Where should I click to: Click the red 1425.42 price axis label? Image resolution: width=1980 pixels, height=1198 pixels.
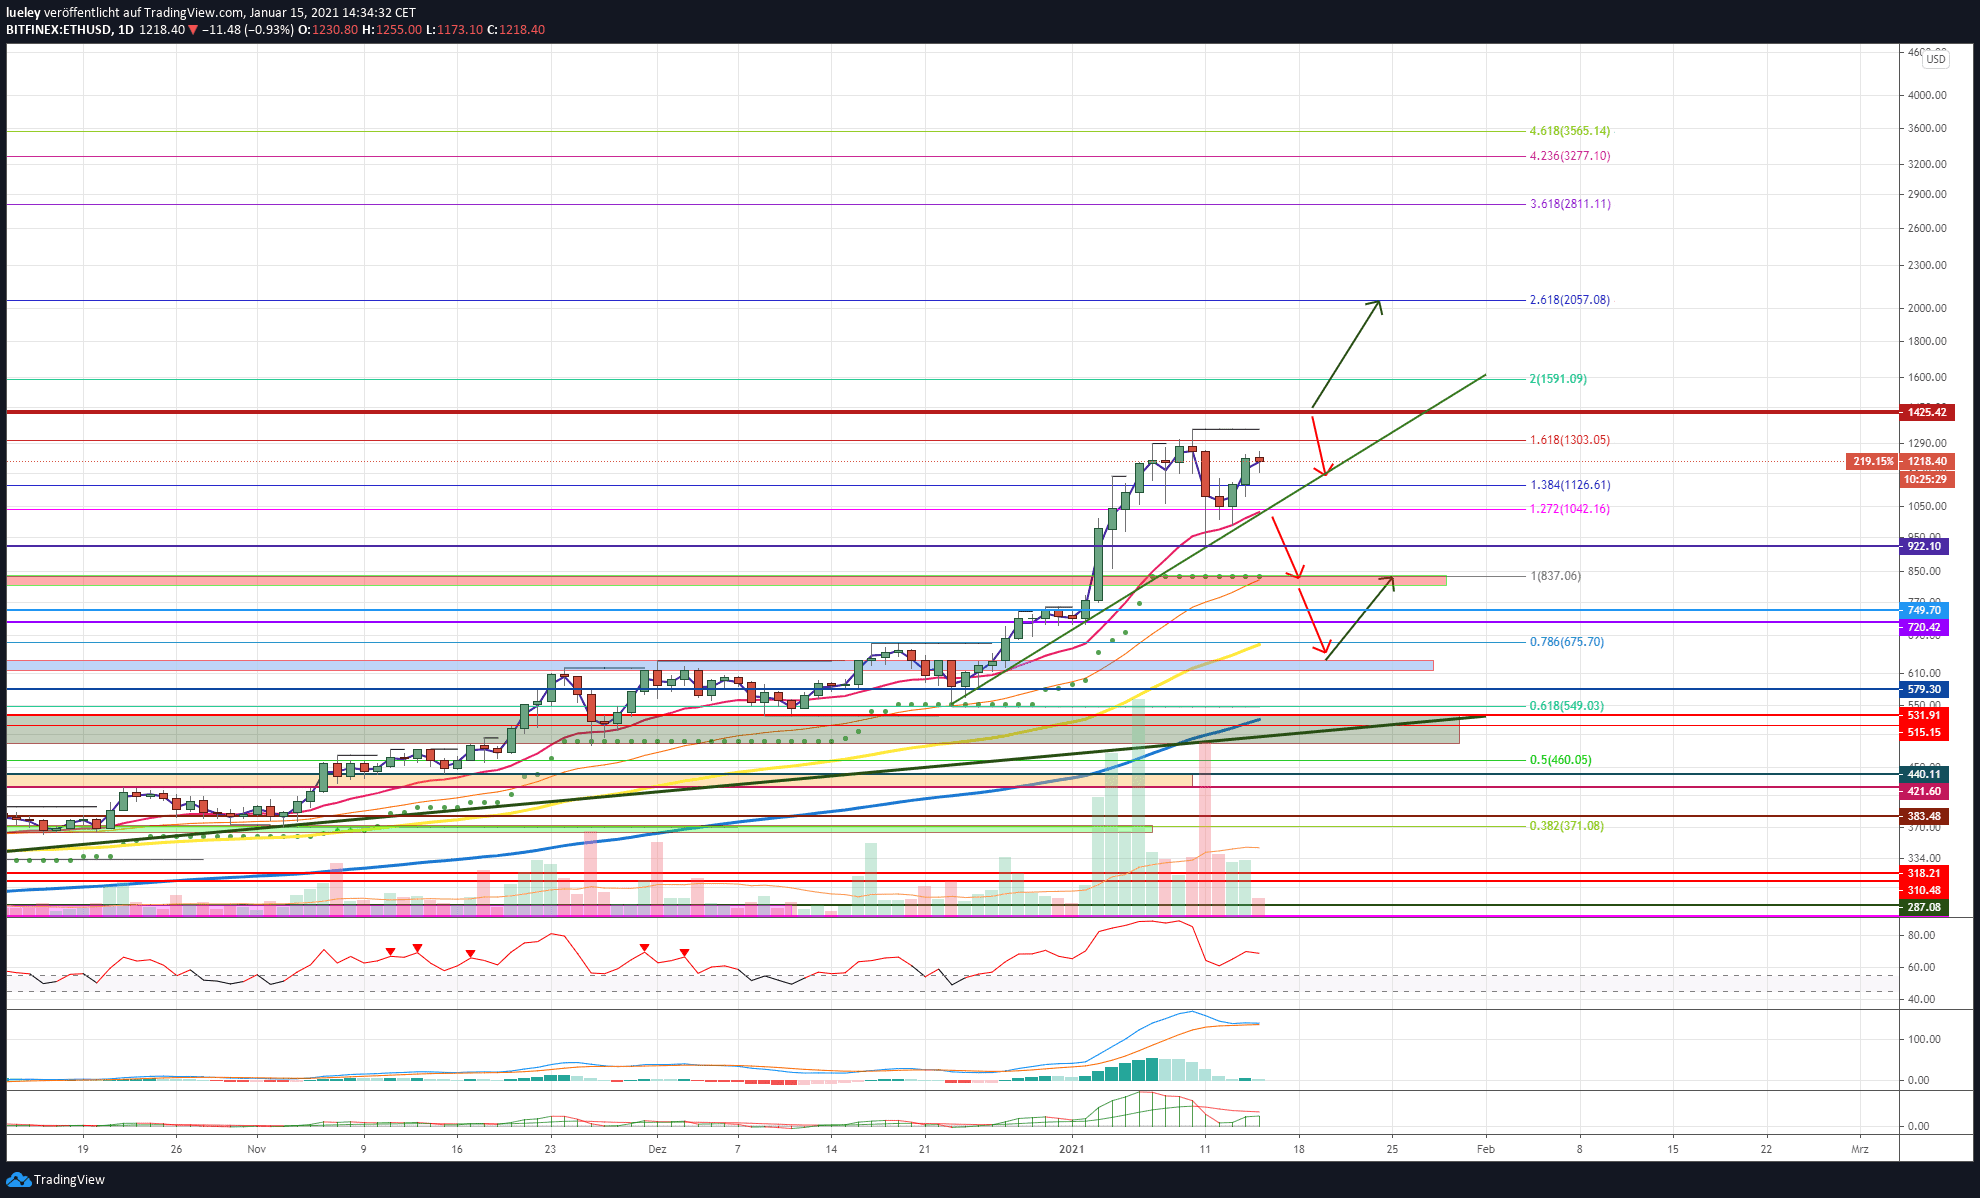tap(1926, 412)
